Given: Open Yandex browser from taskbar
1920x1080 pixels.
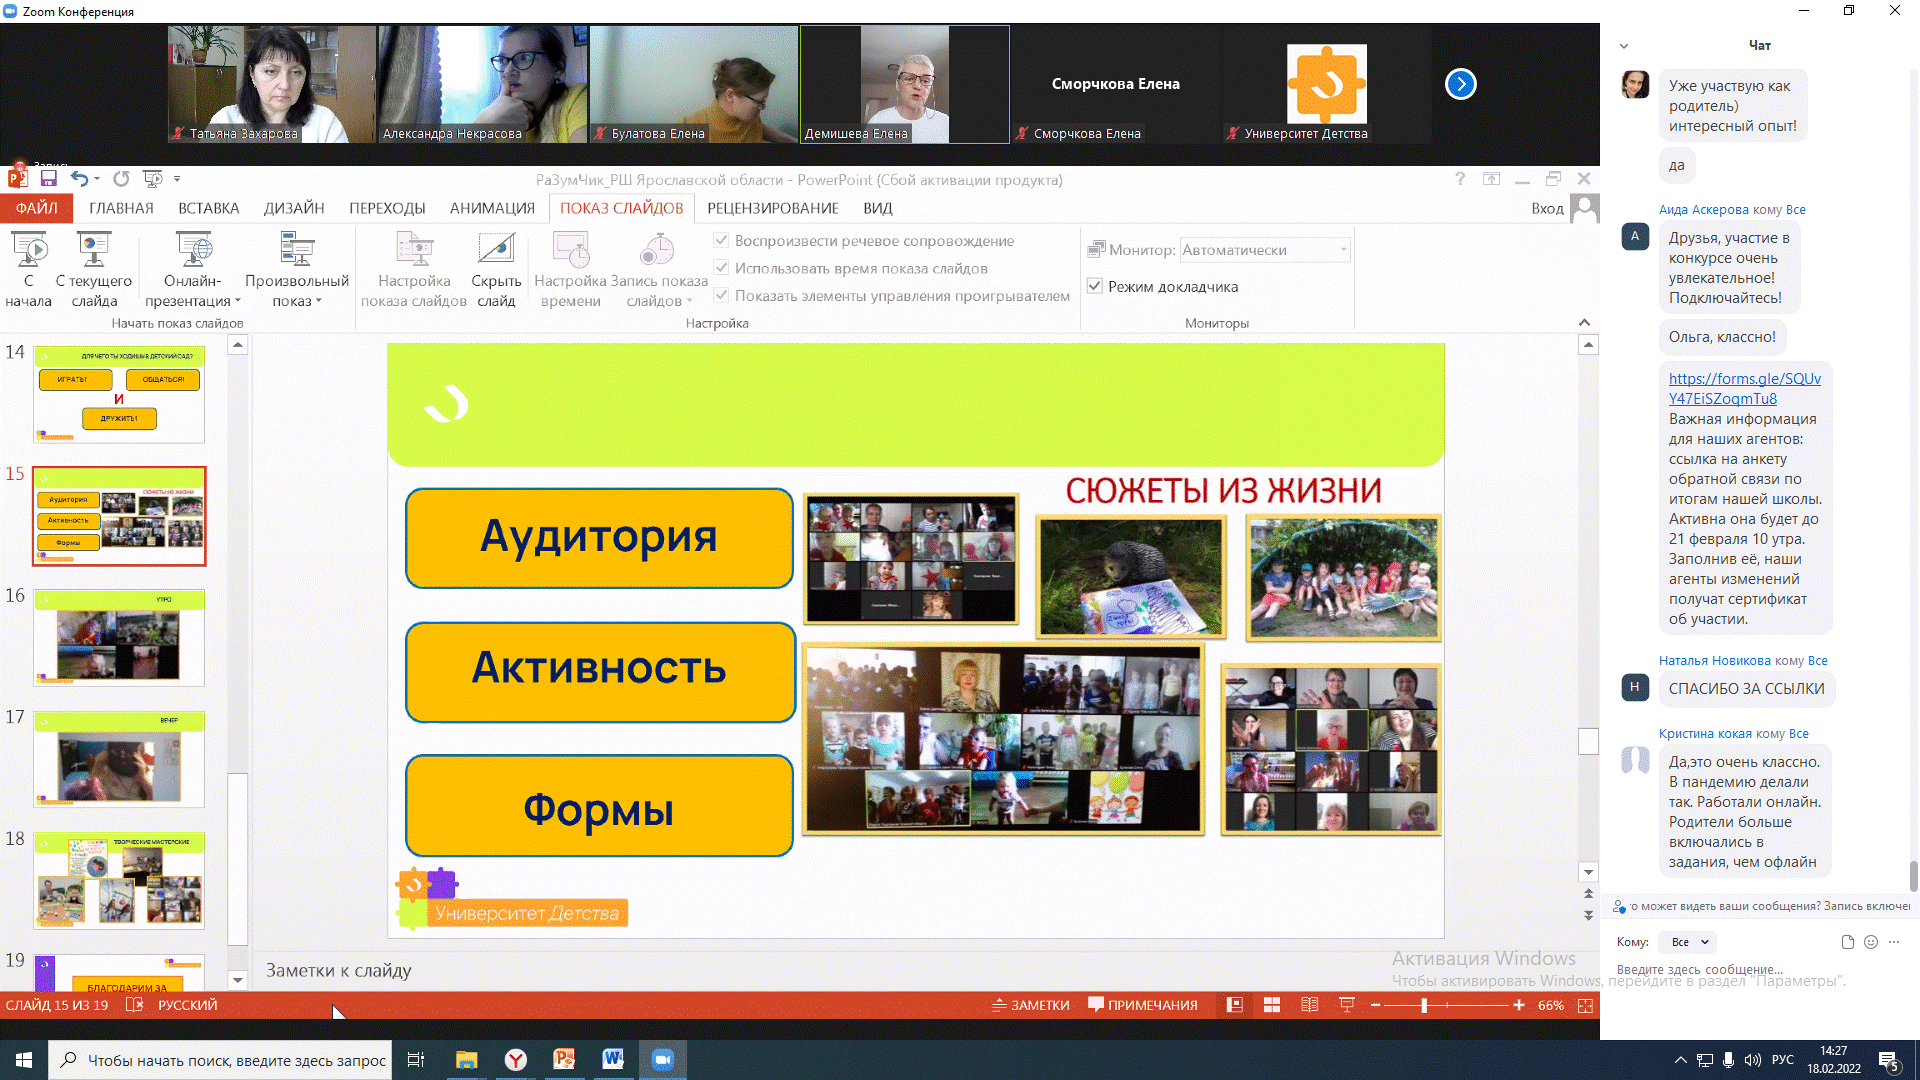Looking at the screenshot, I should coord(516,1060).
